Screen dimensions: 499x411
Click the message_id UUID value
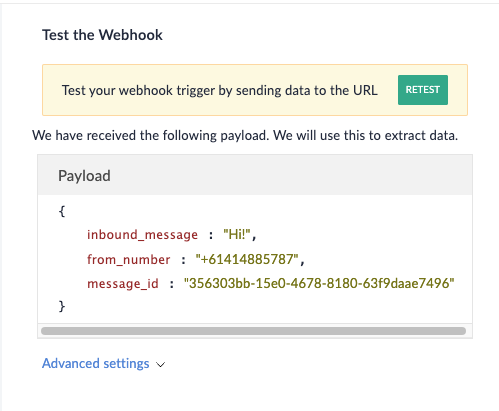pos(319,283)
